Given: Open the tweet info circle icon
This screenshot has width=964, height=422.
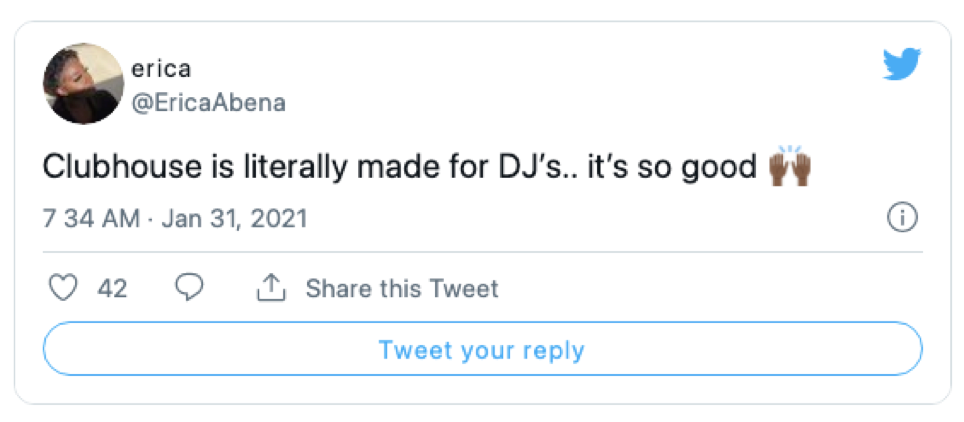Looking at the screenshot, I should (x=902, y=218).
